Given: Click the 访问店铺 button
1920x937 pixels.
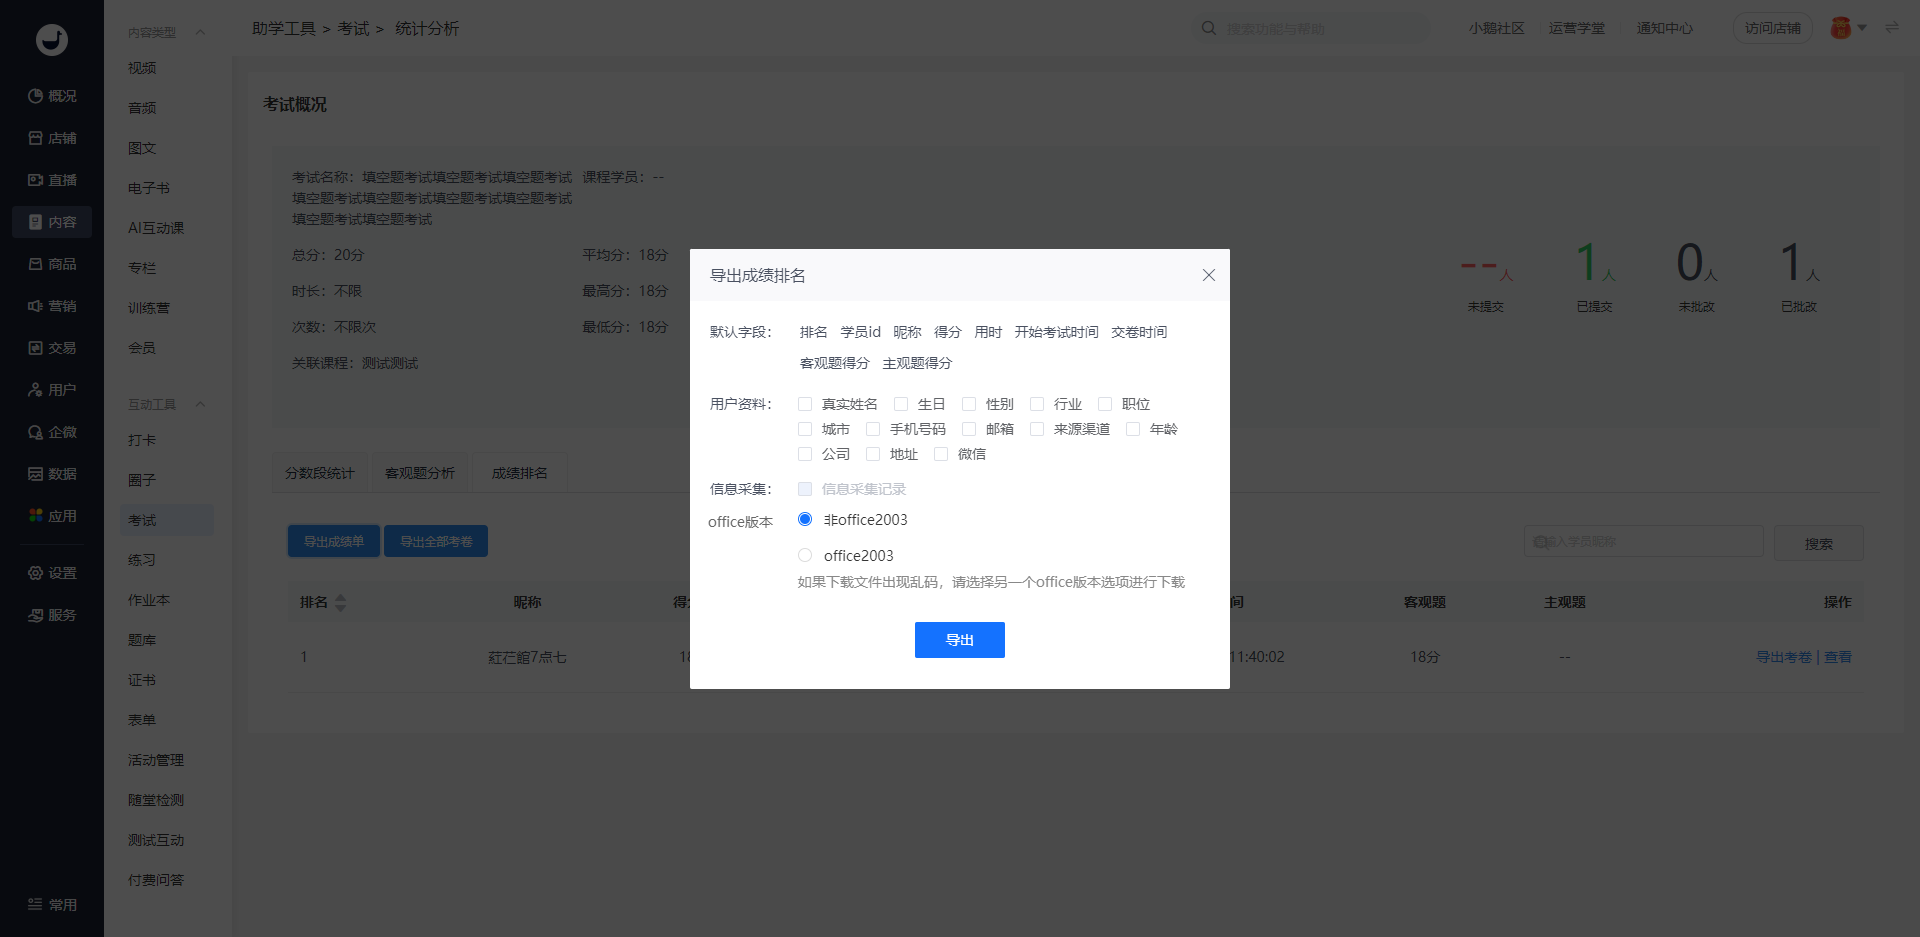Looking at the screenshot, I should (x=1772, y=28).
